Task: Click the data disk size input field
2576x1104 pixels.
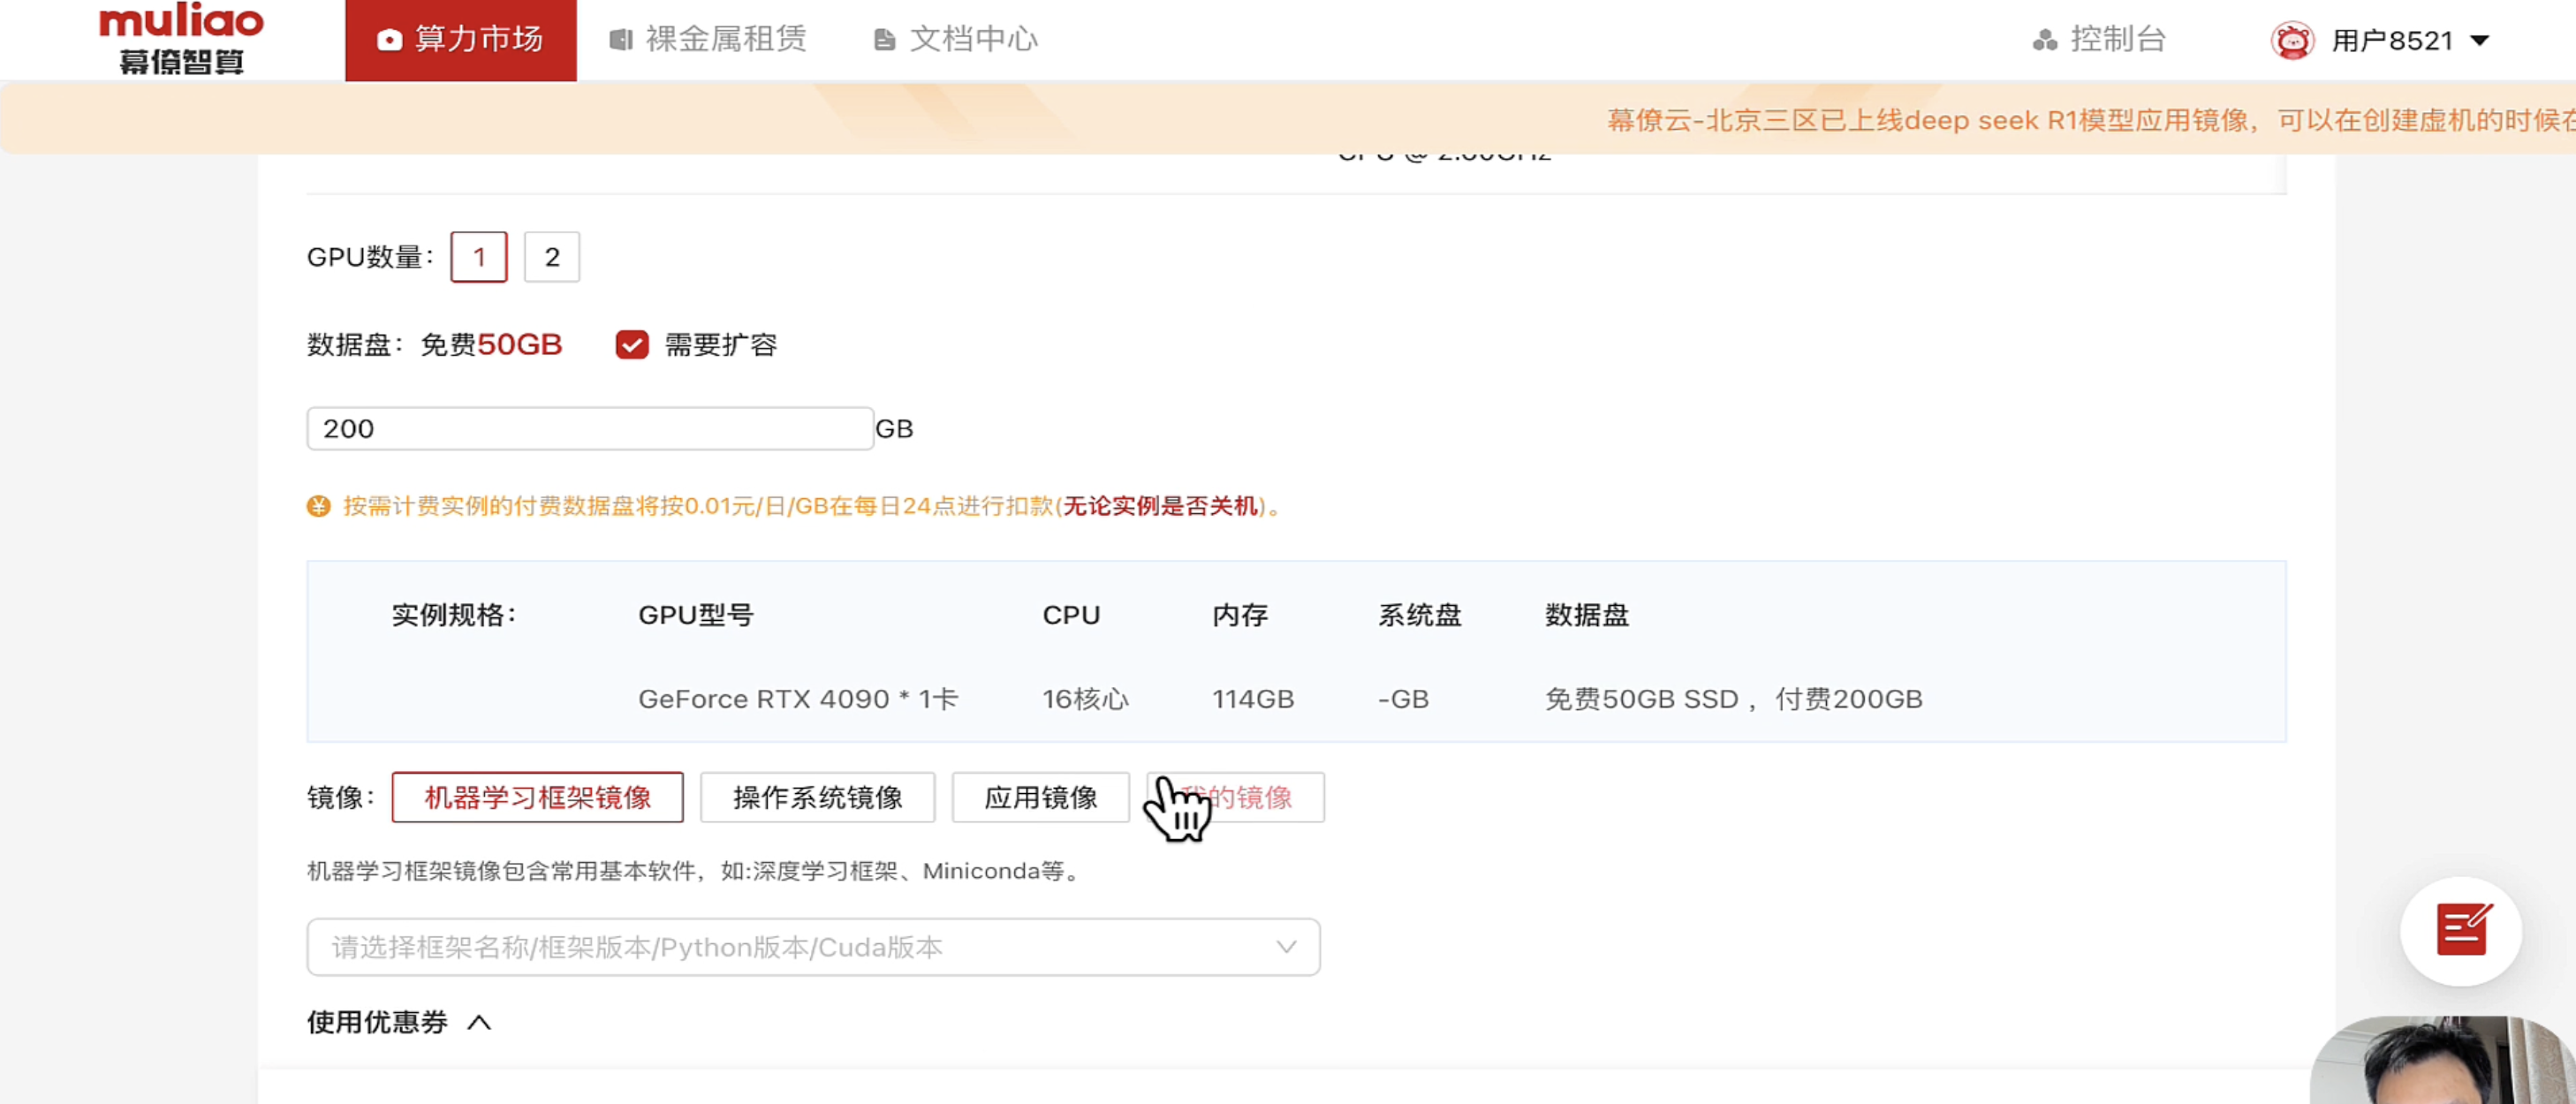Action: pos(590,428)
